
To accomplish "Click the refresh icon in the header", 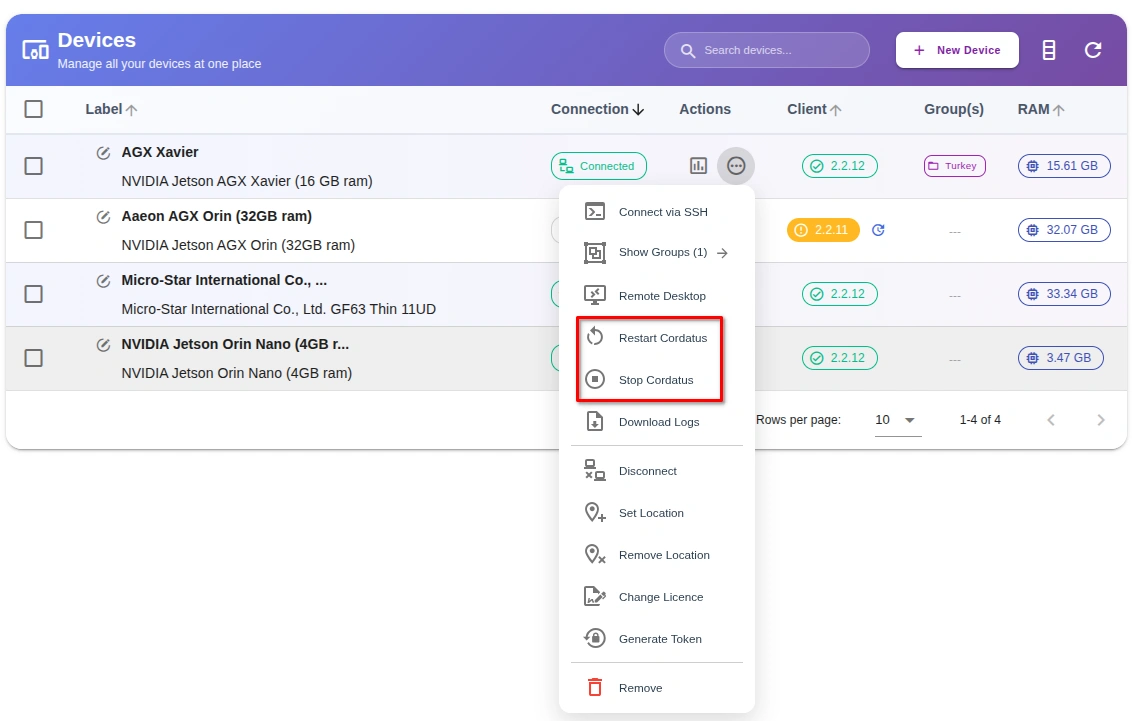I will pos(1093,50).
